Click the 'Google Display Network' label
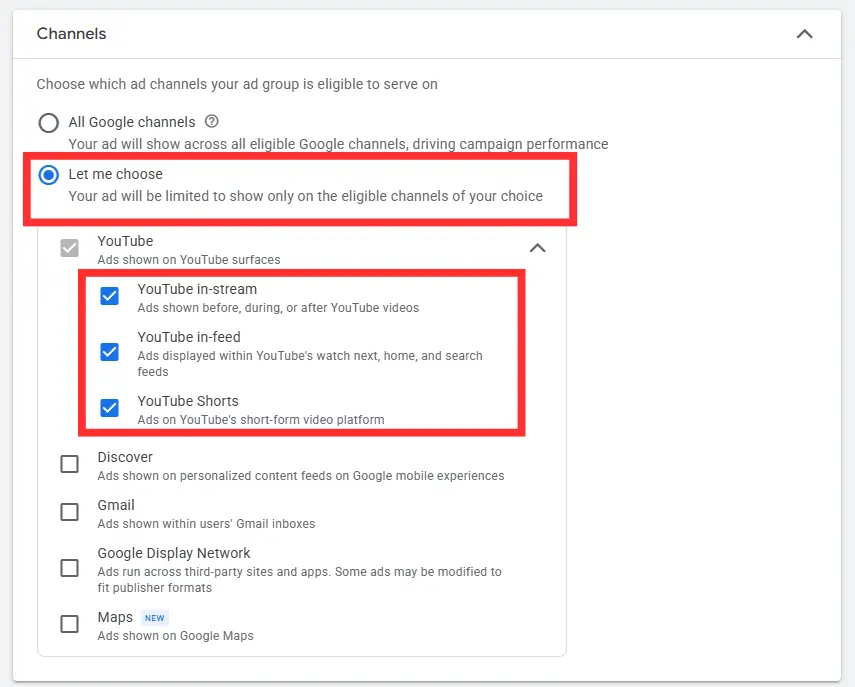This screenshot has width=855, height=687. [x=173, y=553]
